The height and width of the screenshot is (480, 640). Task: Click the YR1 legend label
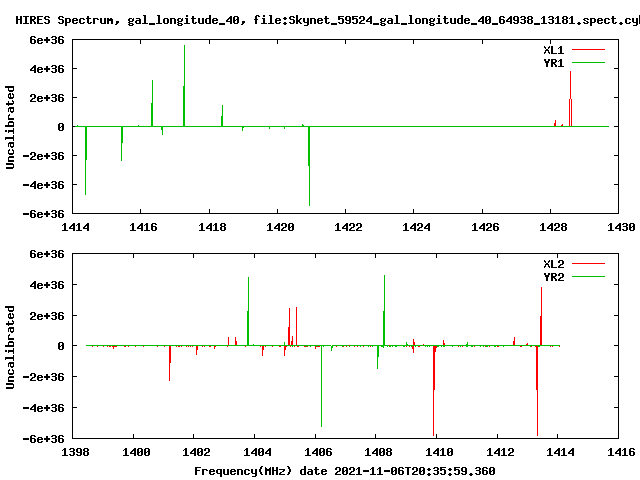[553, 63]
